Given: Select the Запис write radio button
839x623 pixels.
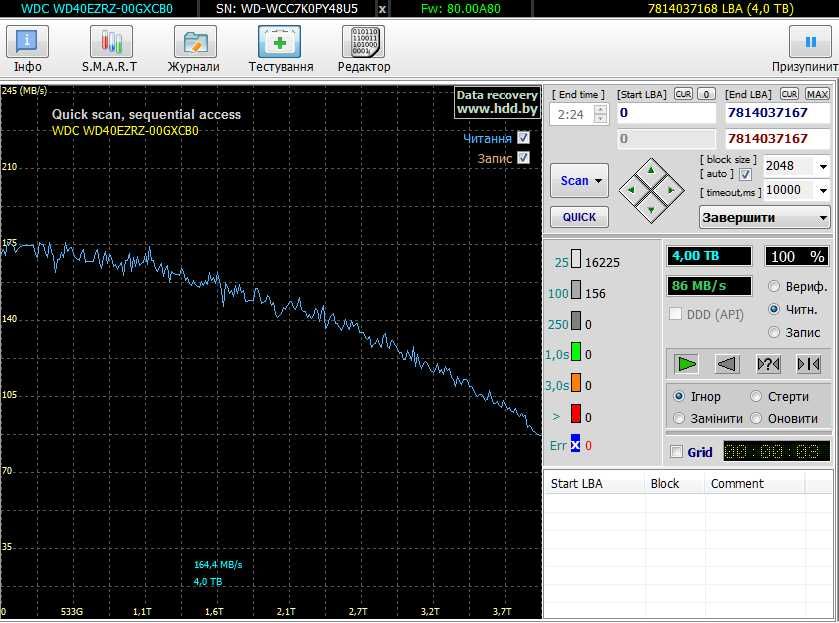Looking at the screenshot, I should pos(774,332).
